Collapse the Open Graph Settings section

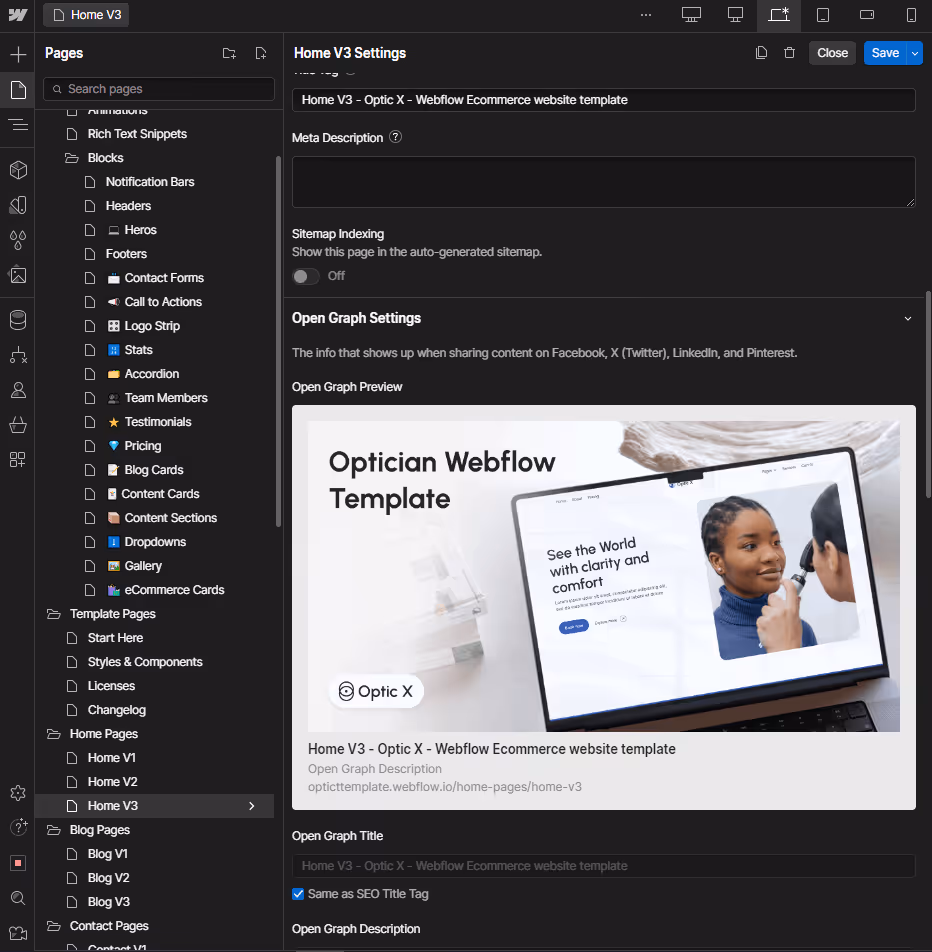[907, 318]
